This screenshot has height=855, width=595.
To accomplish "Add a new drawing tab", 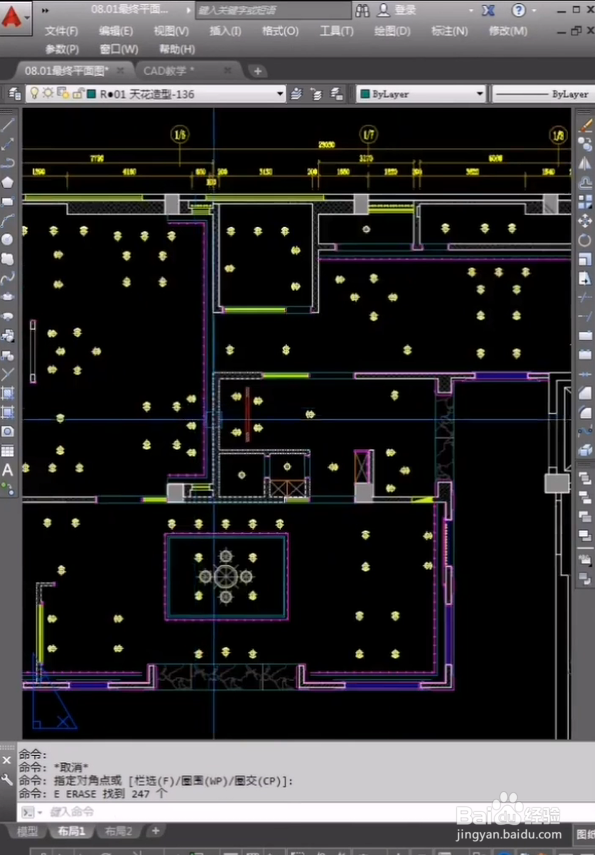I will click(x=257, y=71).
